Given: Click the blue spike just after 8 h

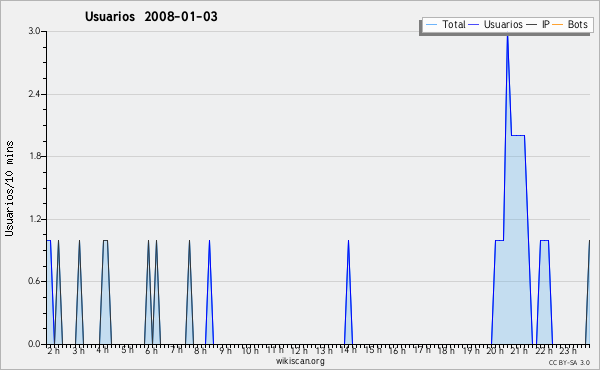Looking at the screenshot, I should pos(209,292).
